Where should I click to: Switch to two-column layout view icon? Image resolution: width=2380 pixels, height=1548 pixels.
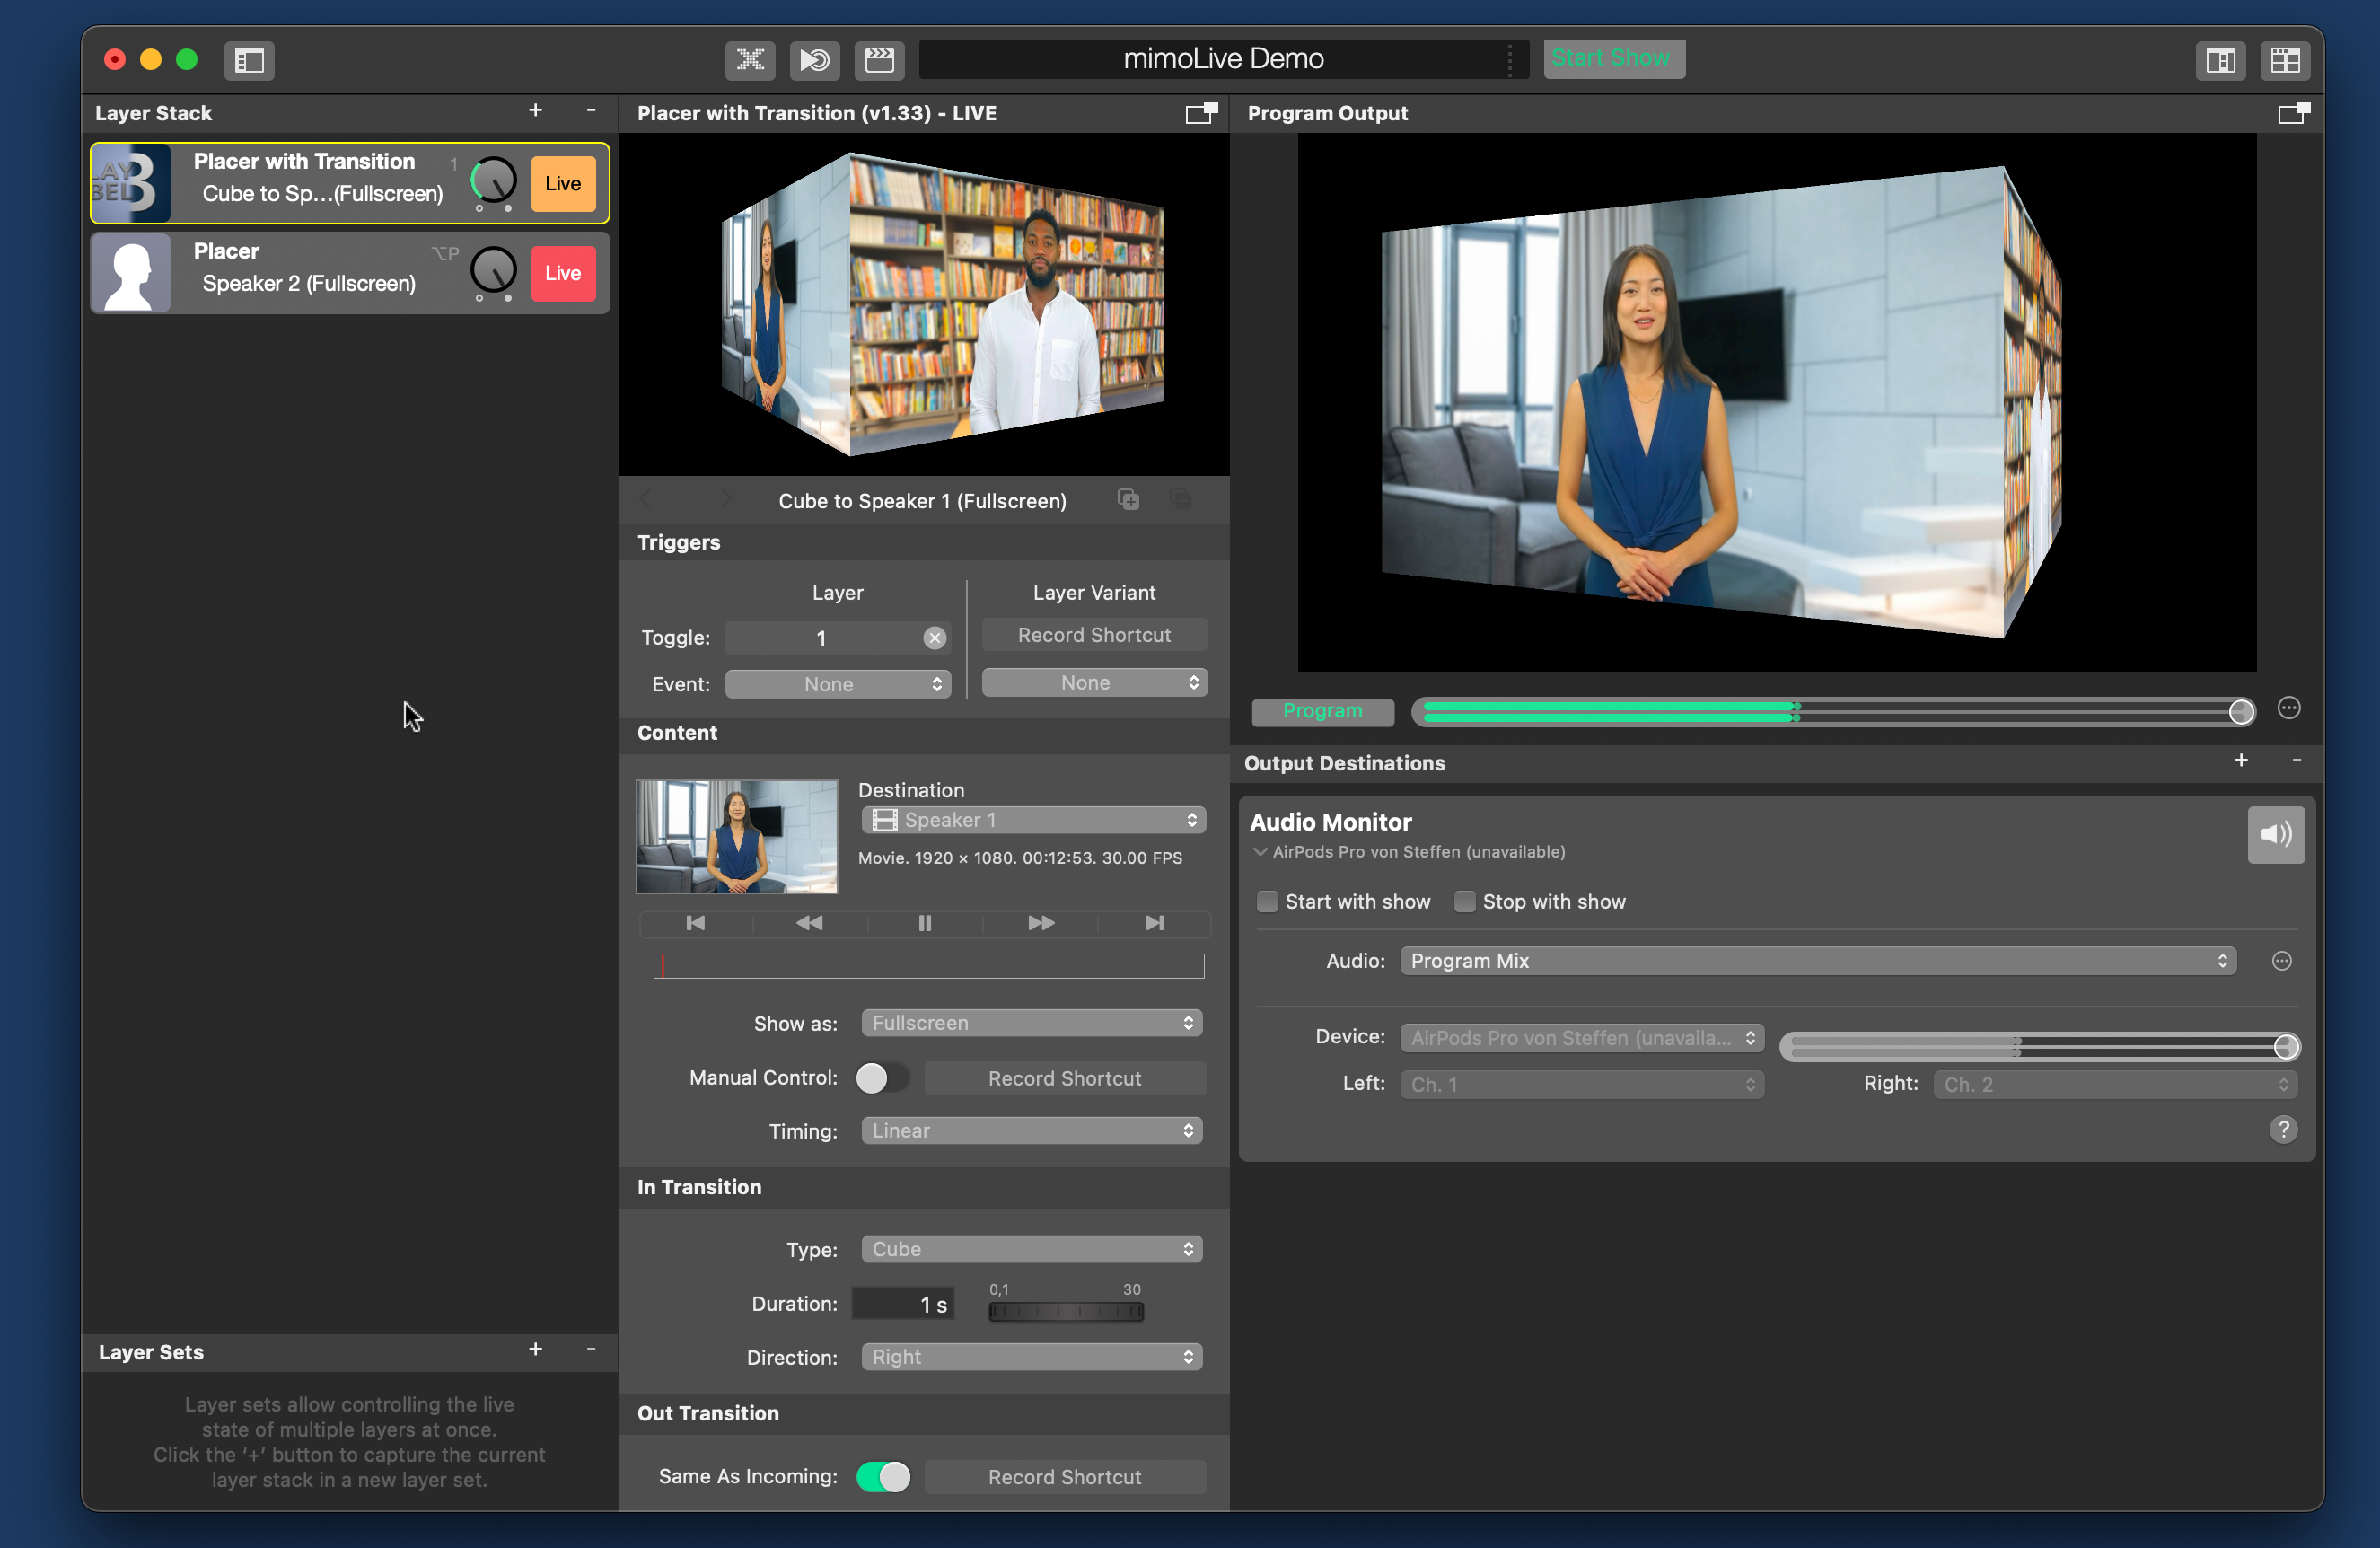point(2220,60)
